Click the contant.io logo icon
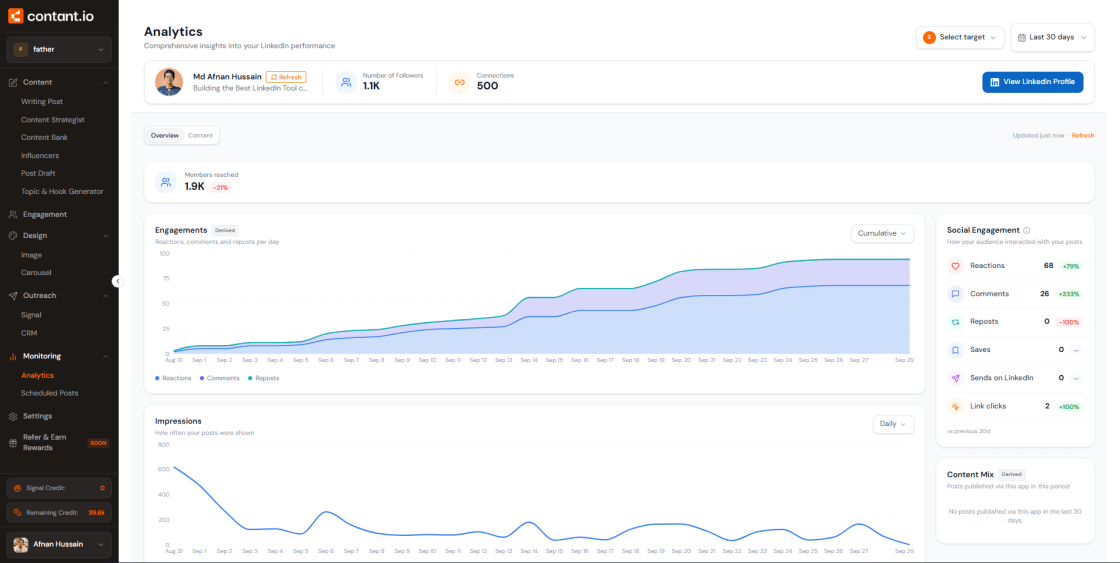The height and width of the screenshot is (563, 1120). 16,15
